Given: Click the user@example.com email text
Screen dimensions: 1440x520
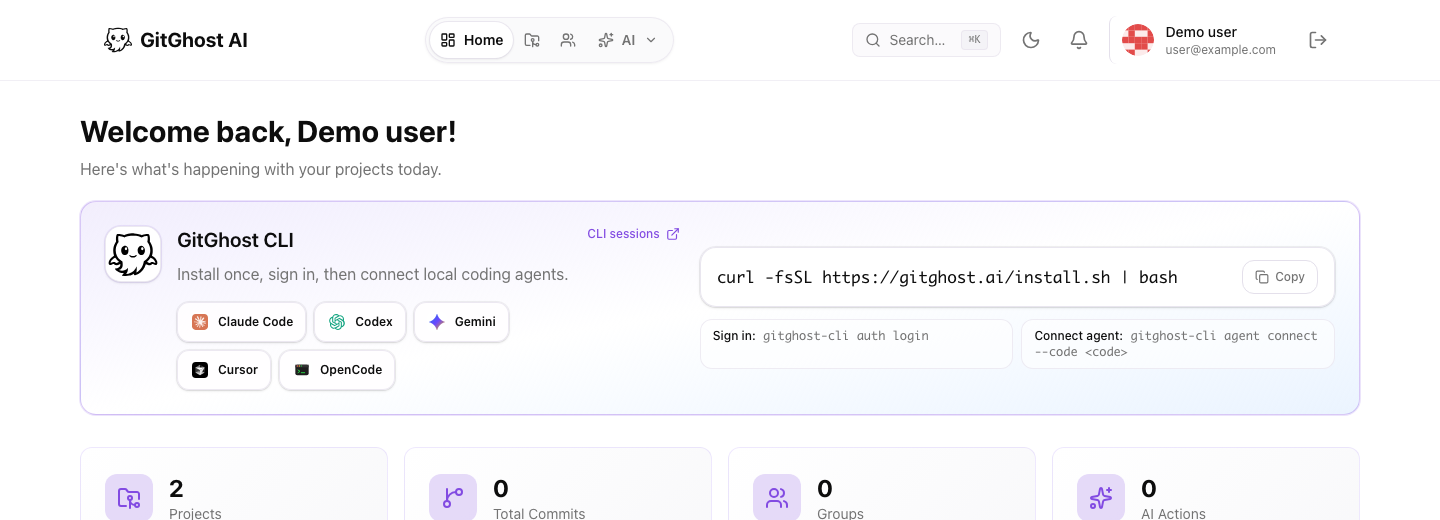Looking at the screenshot, I should click(1220, 50).
